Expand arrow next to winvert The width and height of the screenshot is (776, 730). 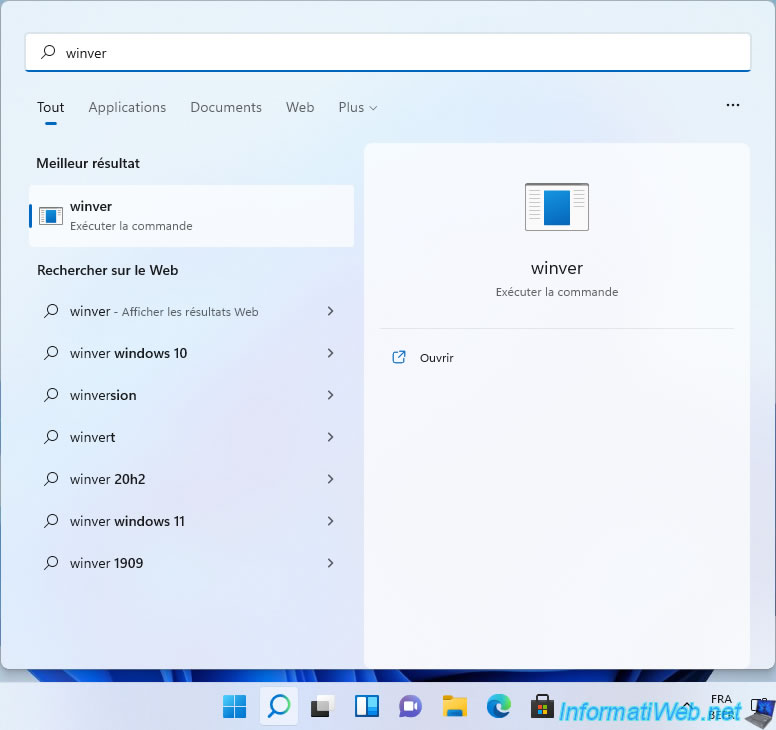tap(331, 438)
